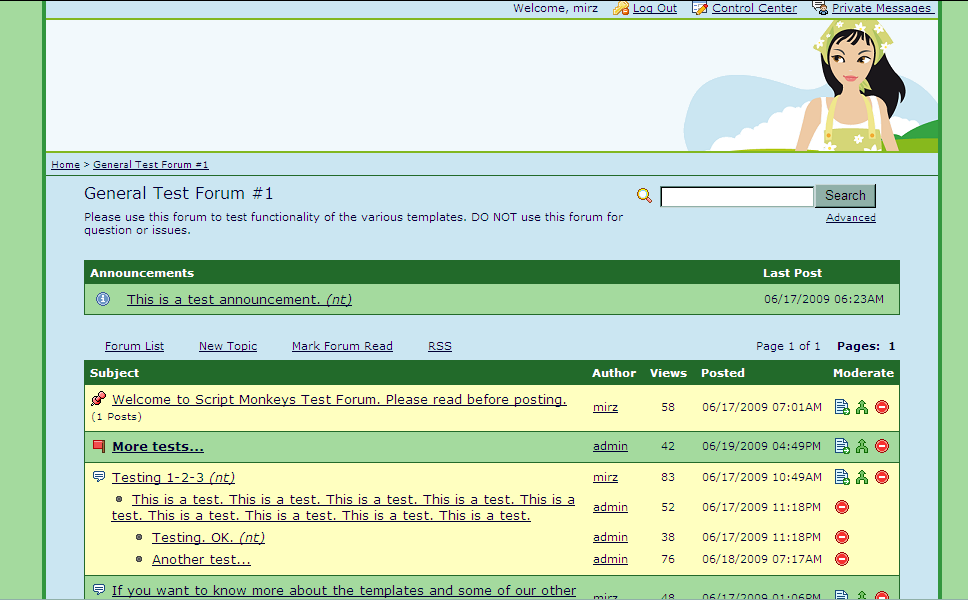Click the key icon beside Log Out
This screenshot has width=968, height=600.
click(x=620, y=8)
